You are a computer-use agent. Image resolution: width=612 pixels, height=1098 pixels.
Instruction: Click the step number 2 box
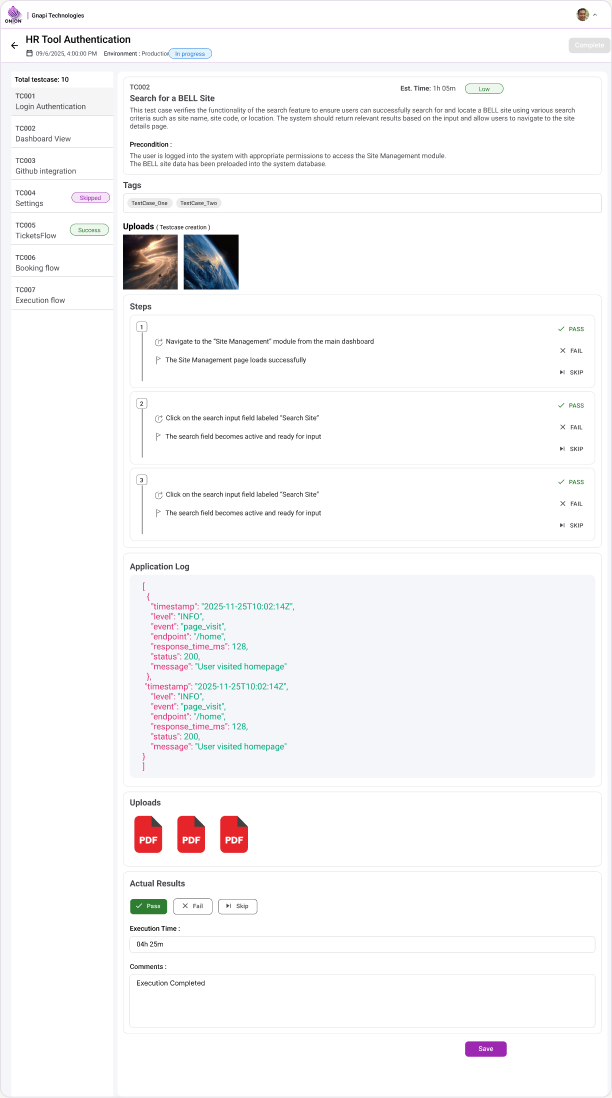pos(142,403)
